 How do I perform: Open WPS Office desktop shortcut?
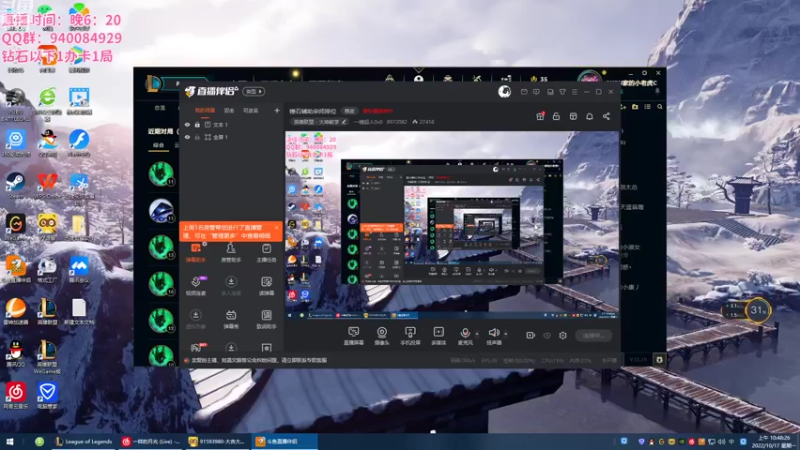point(47,185)
